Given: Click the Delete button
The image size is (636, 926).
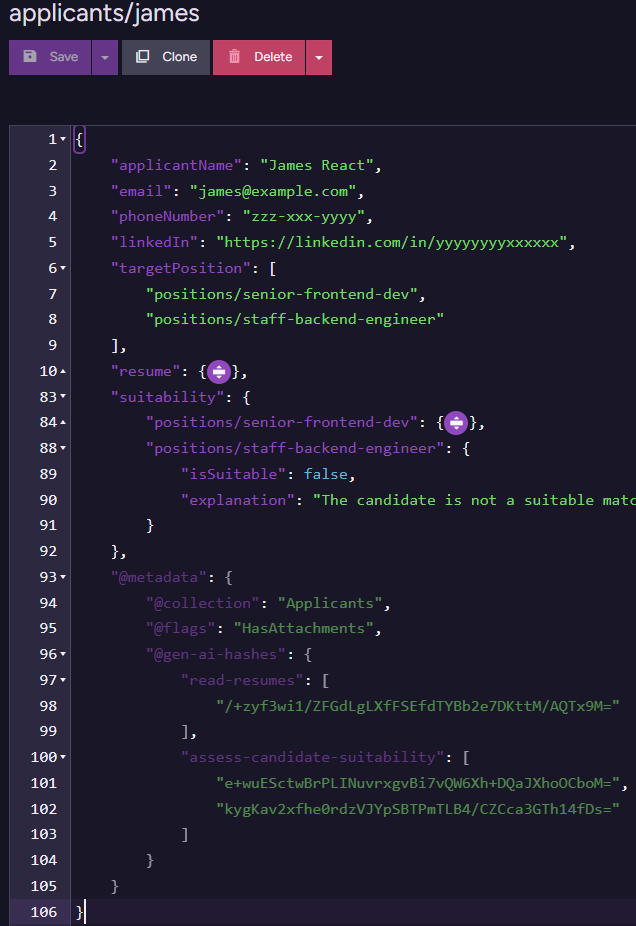Looking at the screenshot, I should 258,57.
